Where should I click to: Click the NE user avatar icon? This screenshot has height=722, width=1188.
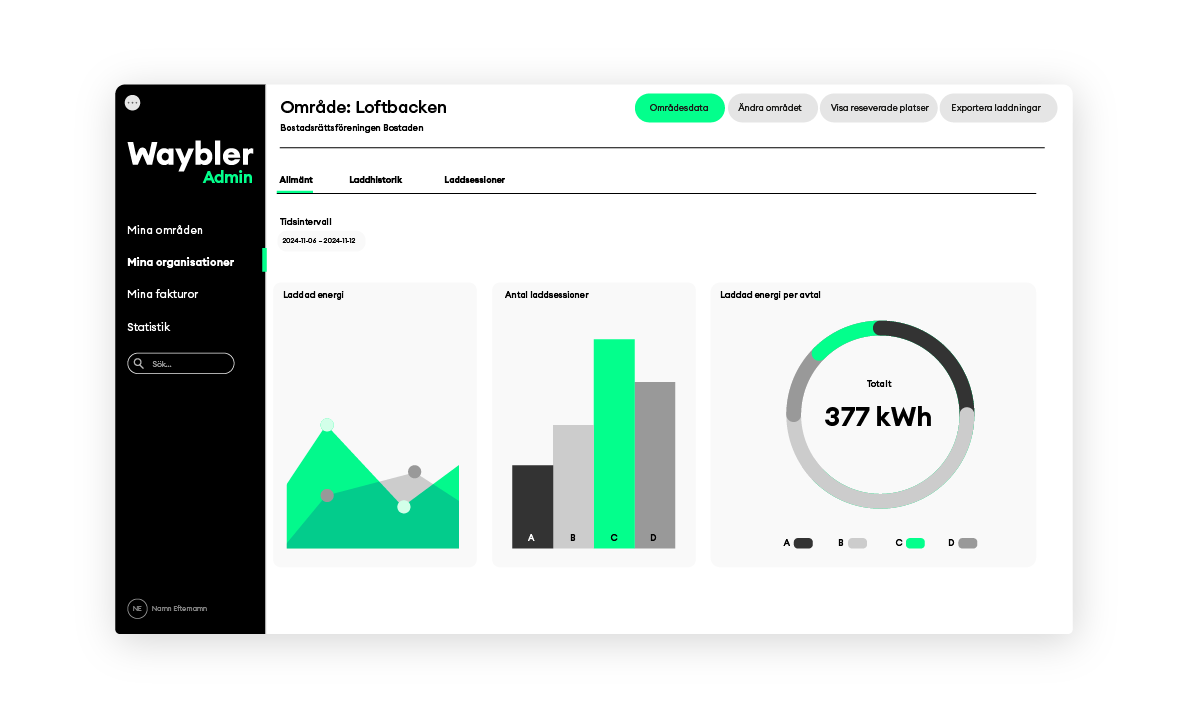(x=137, y=608)
